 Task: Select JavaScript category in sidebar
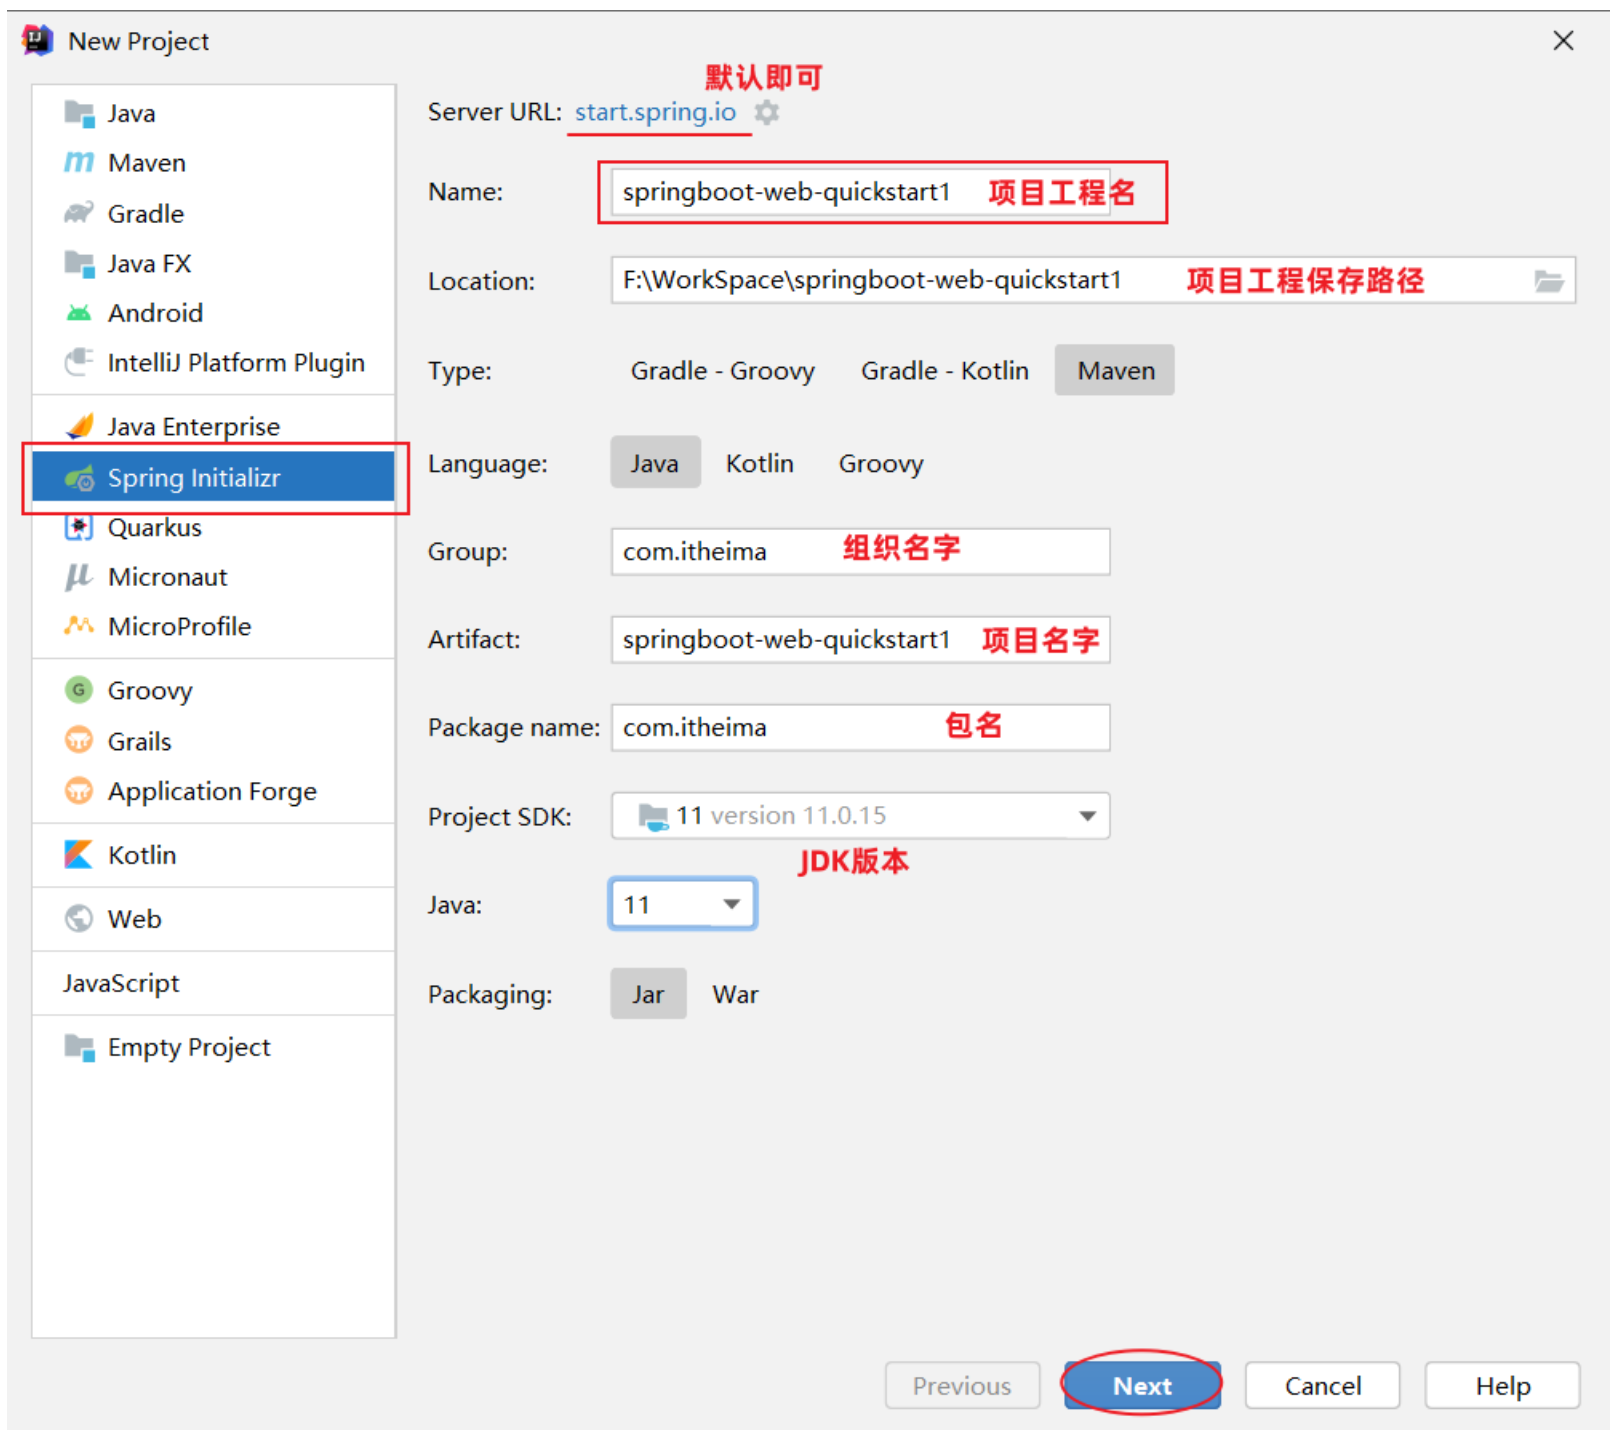click(214, 983)
